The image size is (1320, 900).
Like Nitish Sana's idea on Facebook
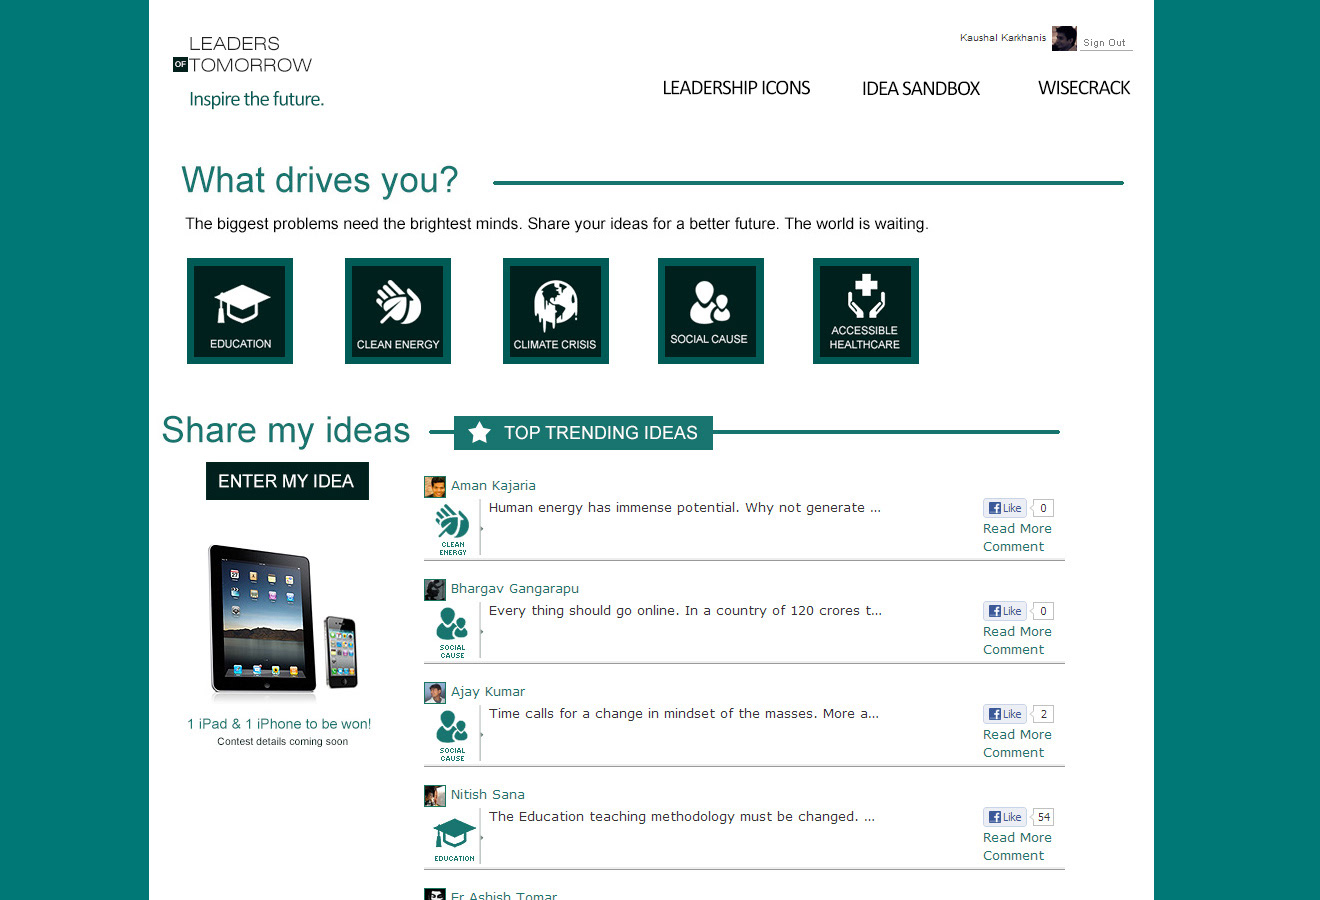point(1005,817)
